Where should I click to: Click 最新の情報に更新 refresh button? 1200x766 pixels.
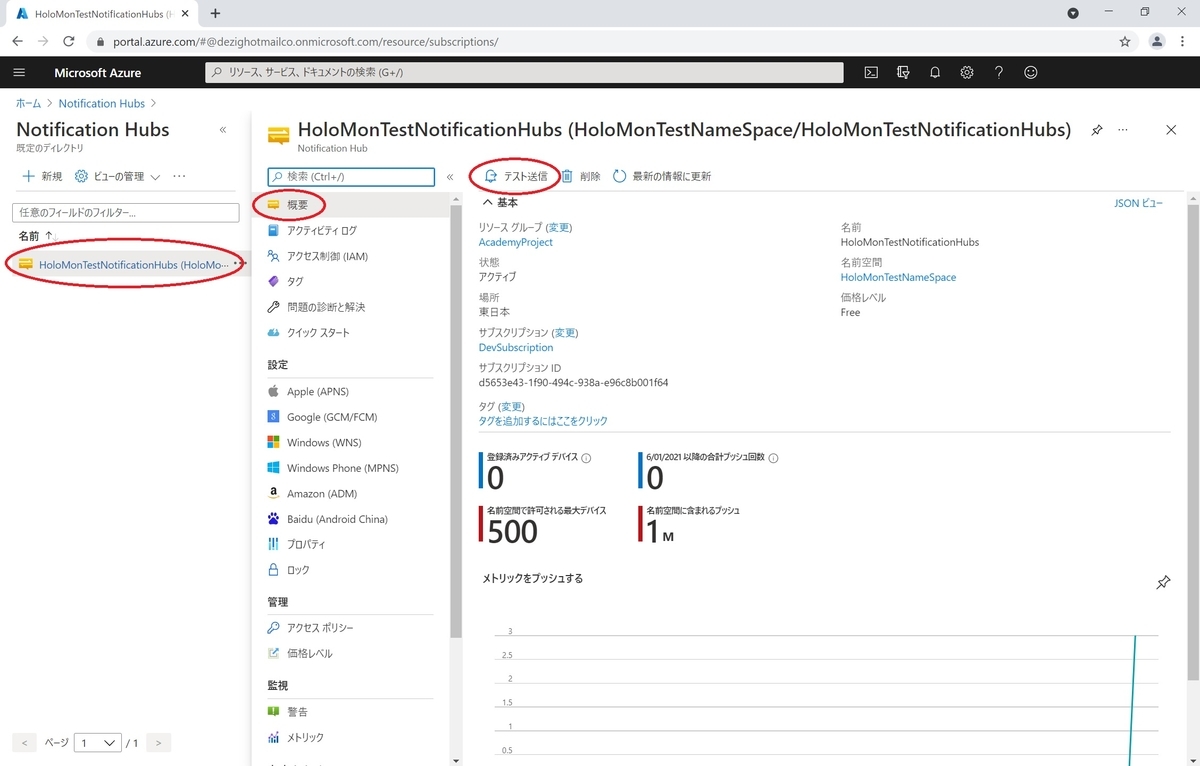pos(662,176)
